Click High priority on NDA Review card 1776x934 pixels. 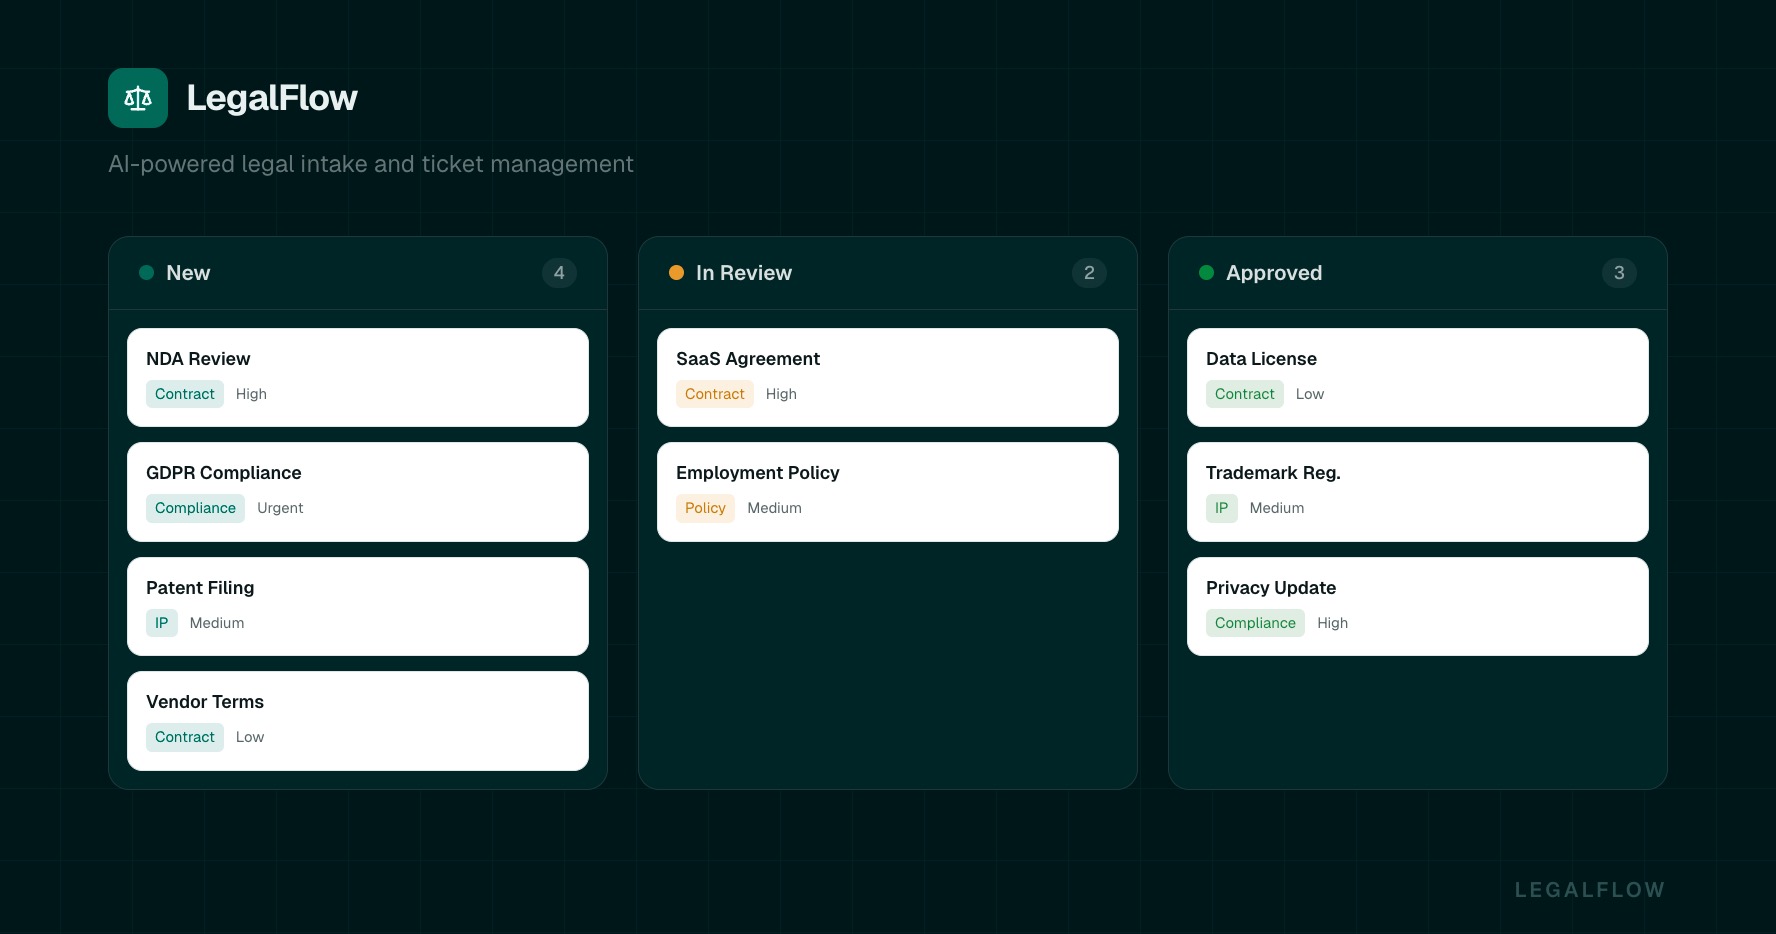251,394
